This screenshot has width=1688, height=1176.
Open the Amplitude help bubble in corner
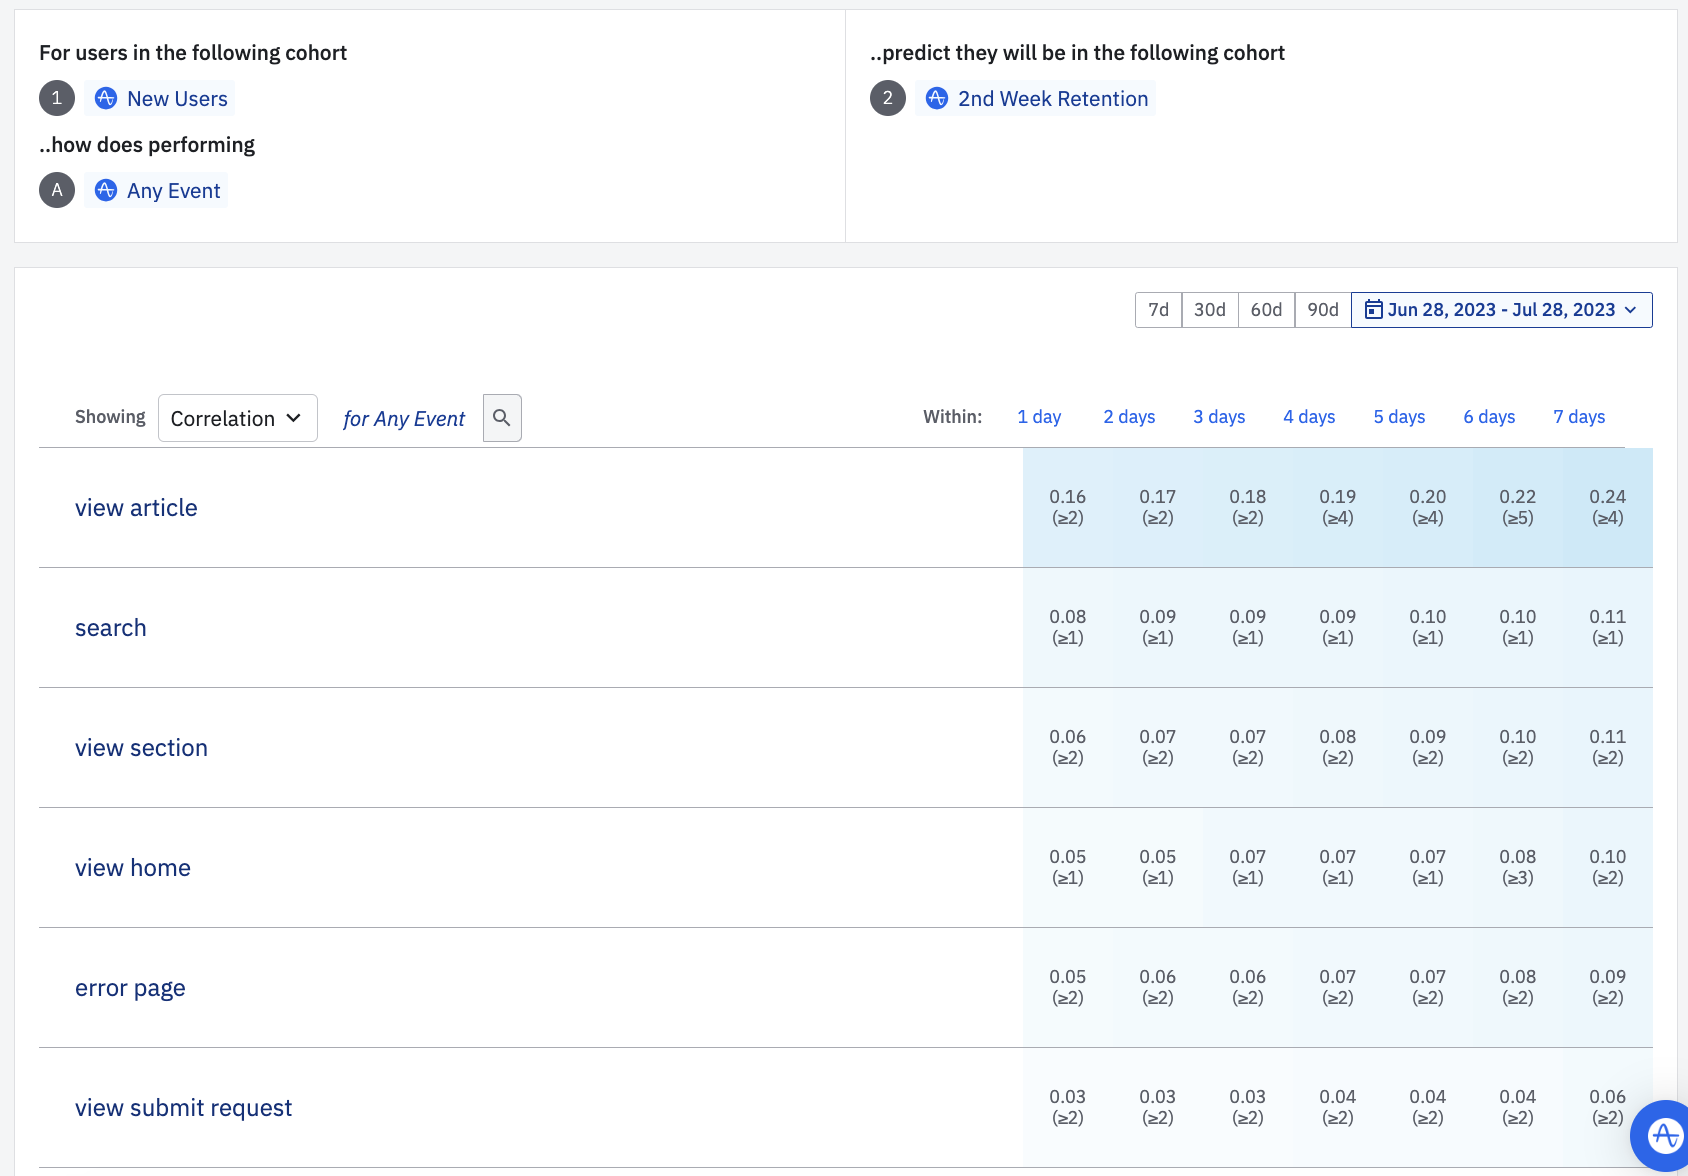1662,1135
